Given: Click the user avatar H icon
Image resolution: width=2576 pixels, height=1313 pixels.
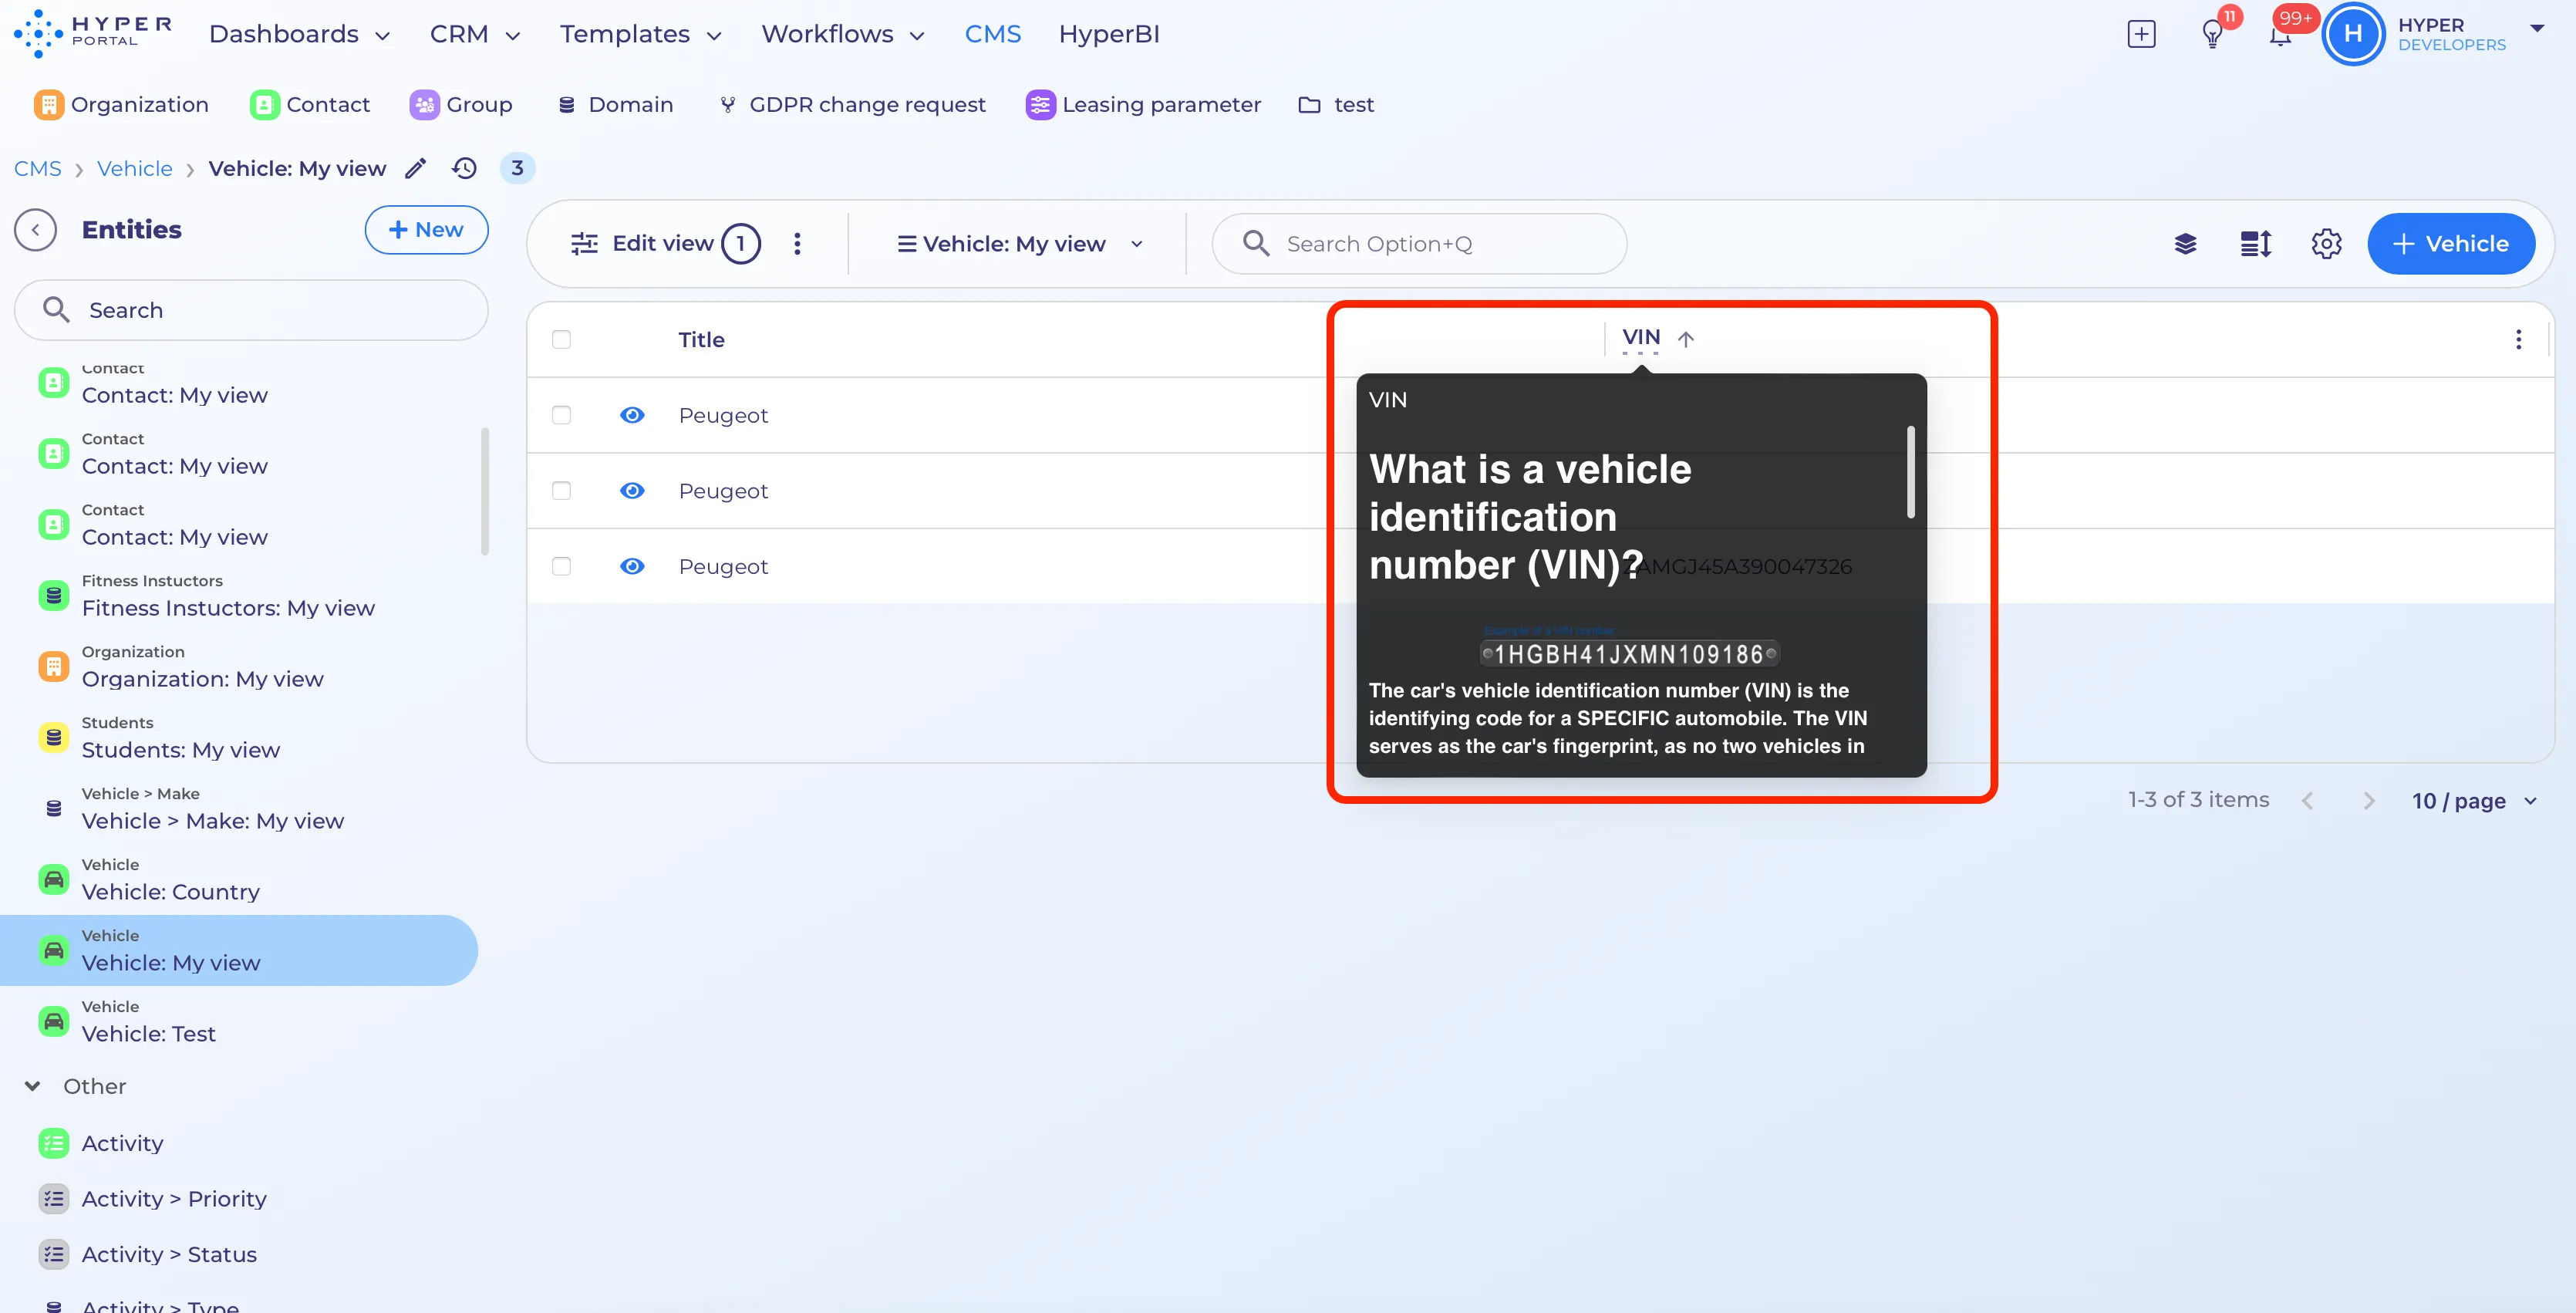Looking at the screenshot, I should [x=2353, y=34].
